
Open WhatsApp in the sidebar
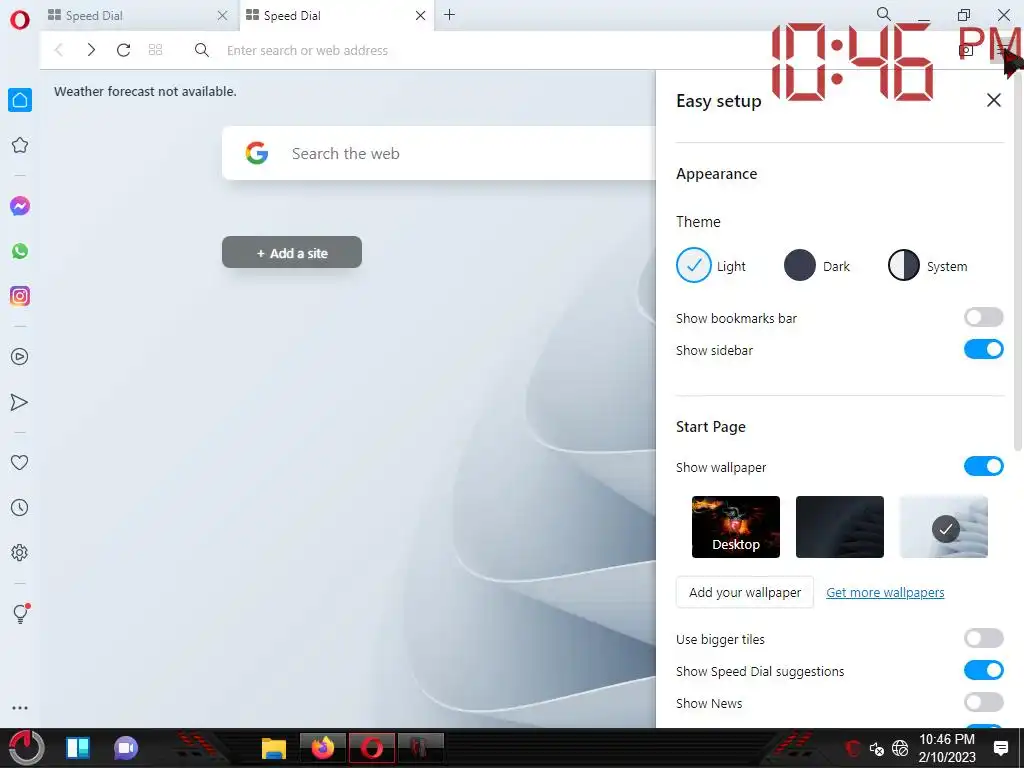coord(20,251)
